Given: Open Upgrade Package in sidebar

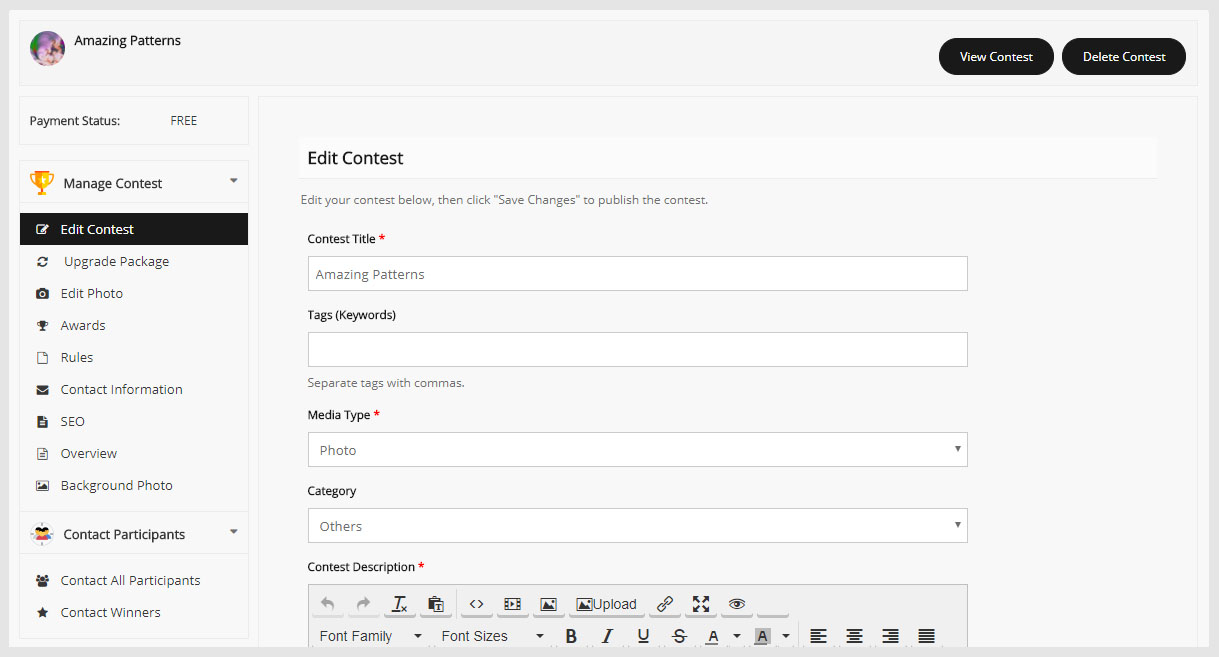Looking at the screenshot, I should [116, 261].
